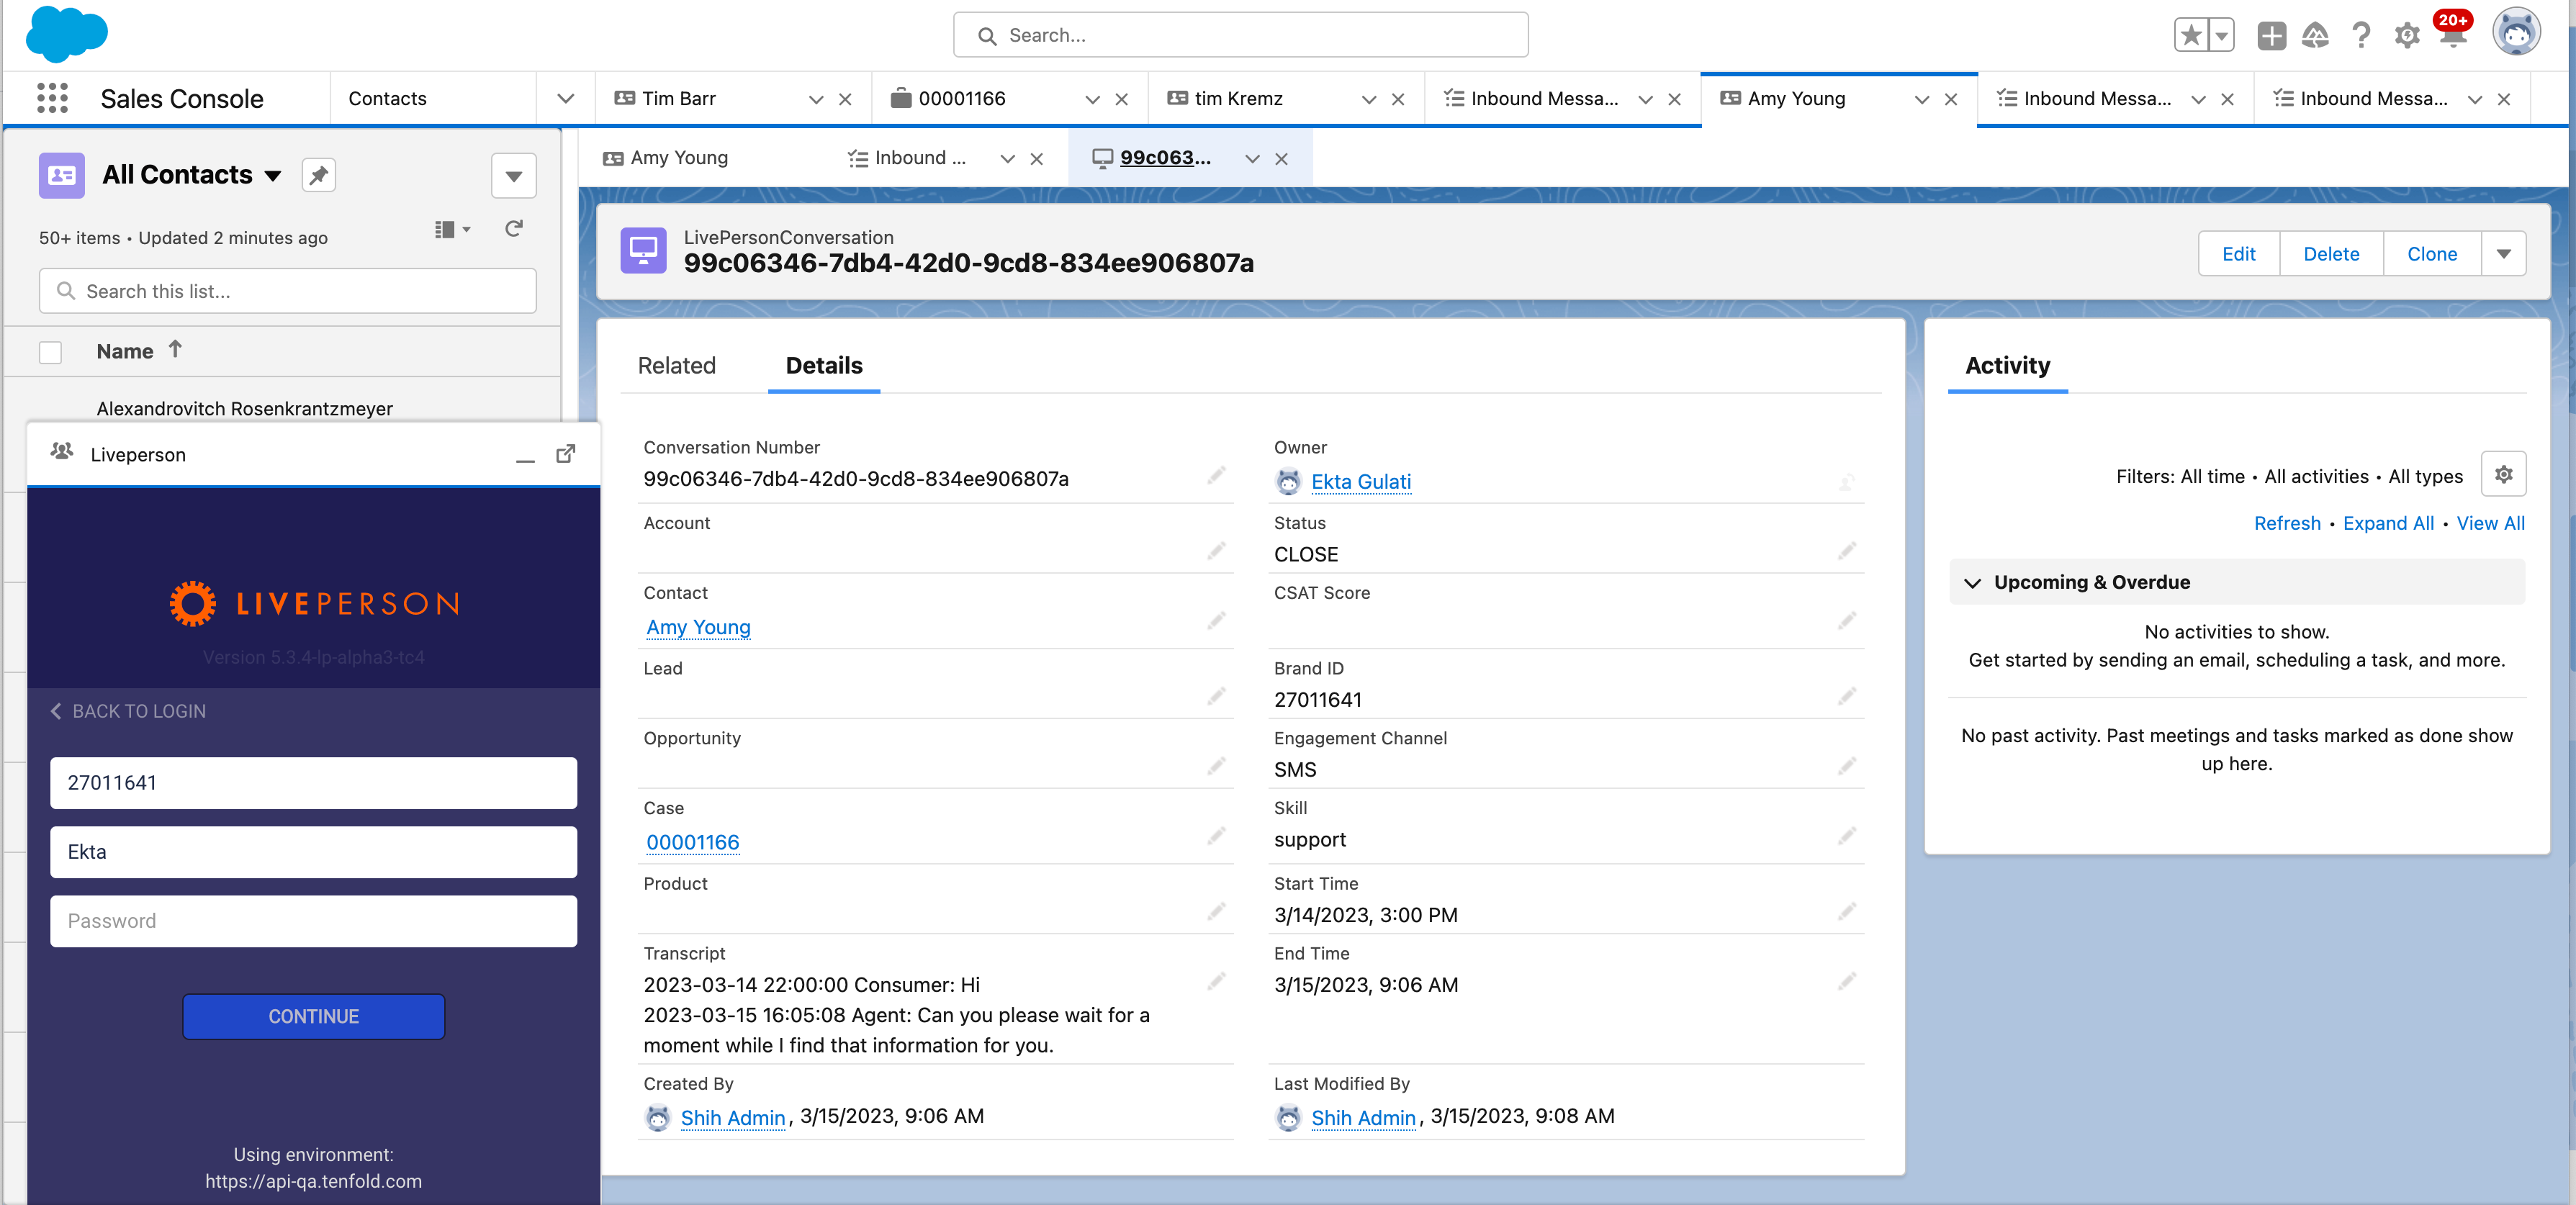
Task: Select all contacts checkbox
Action: pyautogui.click(x=50, y=352)
